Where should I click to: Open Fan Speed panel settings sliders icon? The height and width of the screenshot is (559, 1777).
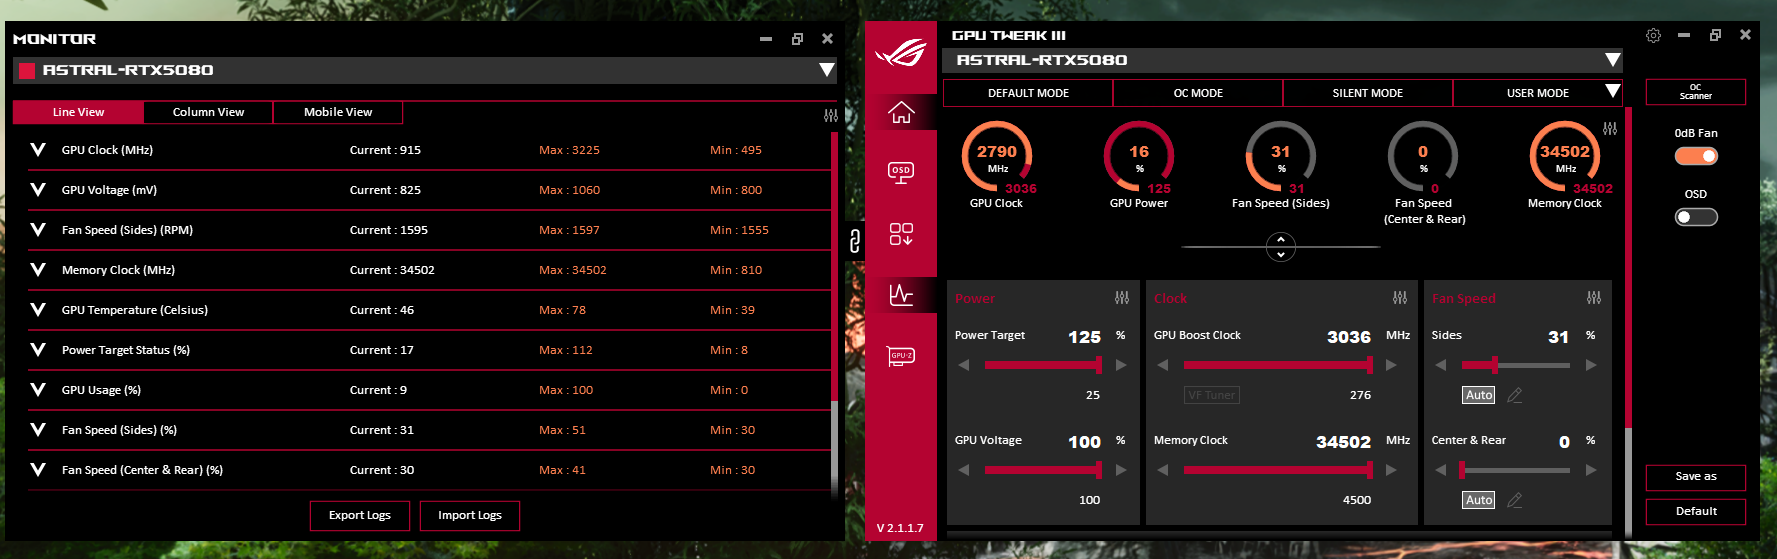(x=1594, y=298)
